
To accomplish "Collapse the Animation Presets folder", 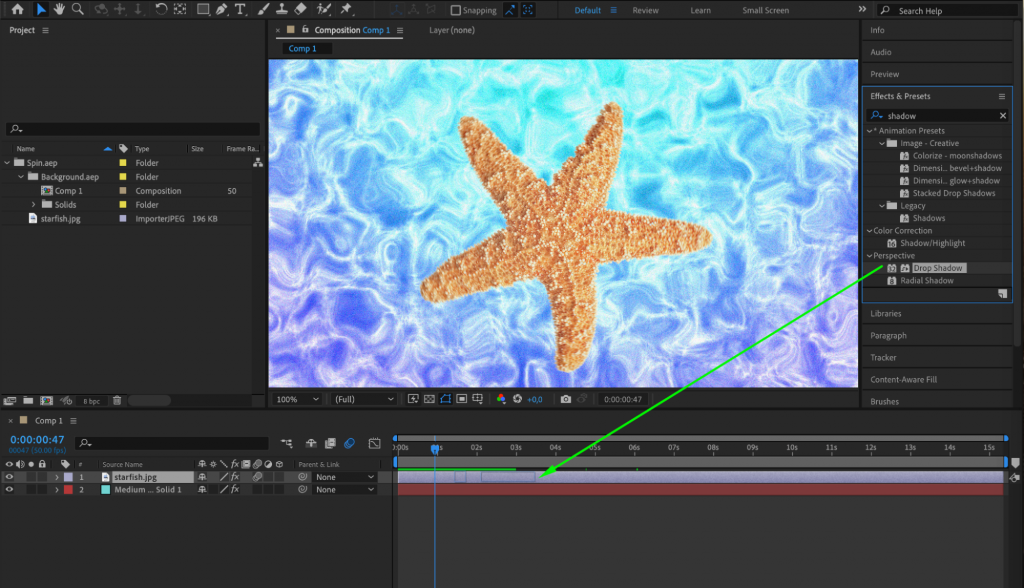I will click(x=869, y=130).
